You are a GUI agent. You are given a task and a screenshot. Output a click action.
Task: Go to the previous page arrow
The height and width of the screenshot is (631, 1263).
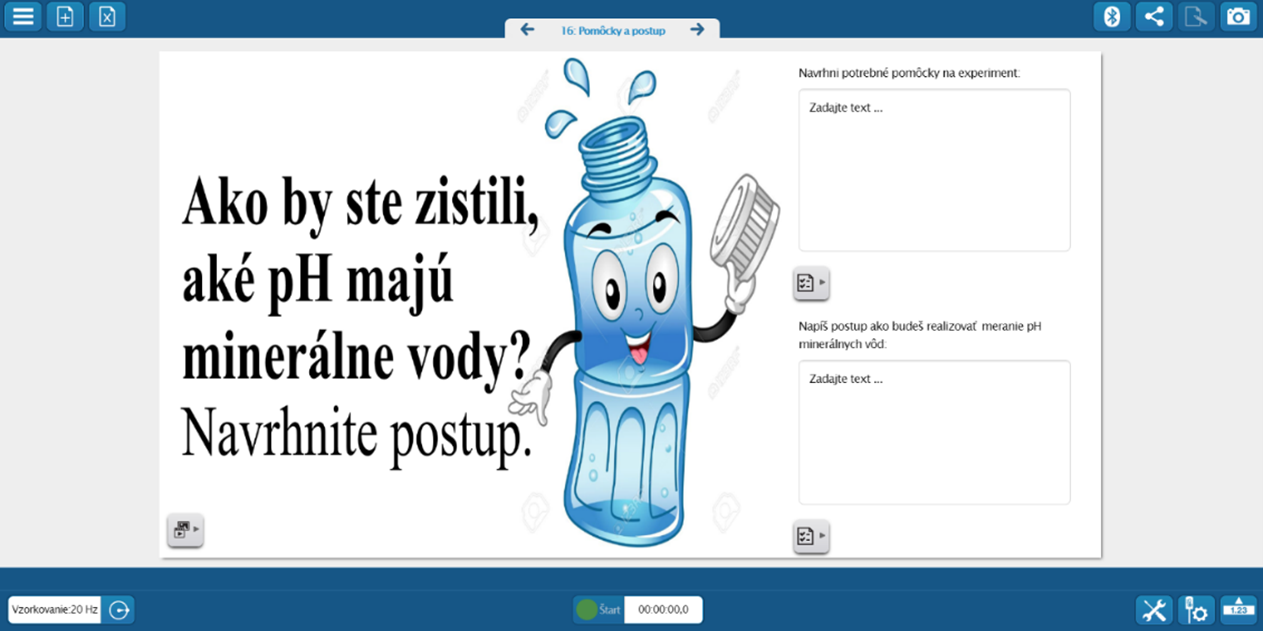point(527,30)
